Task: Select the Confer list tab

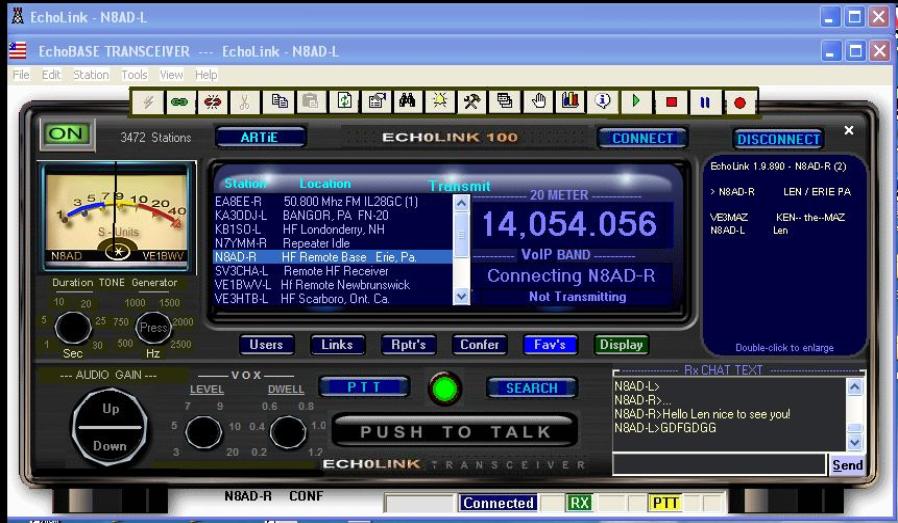Action: point(479,345)
